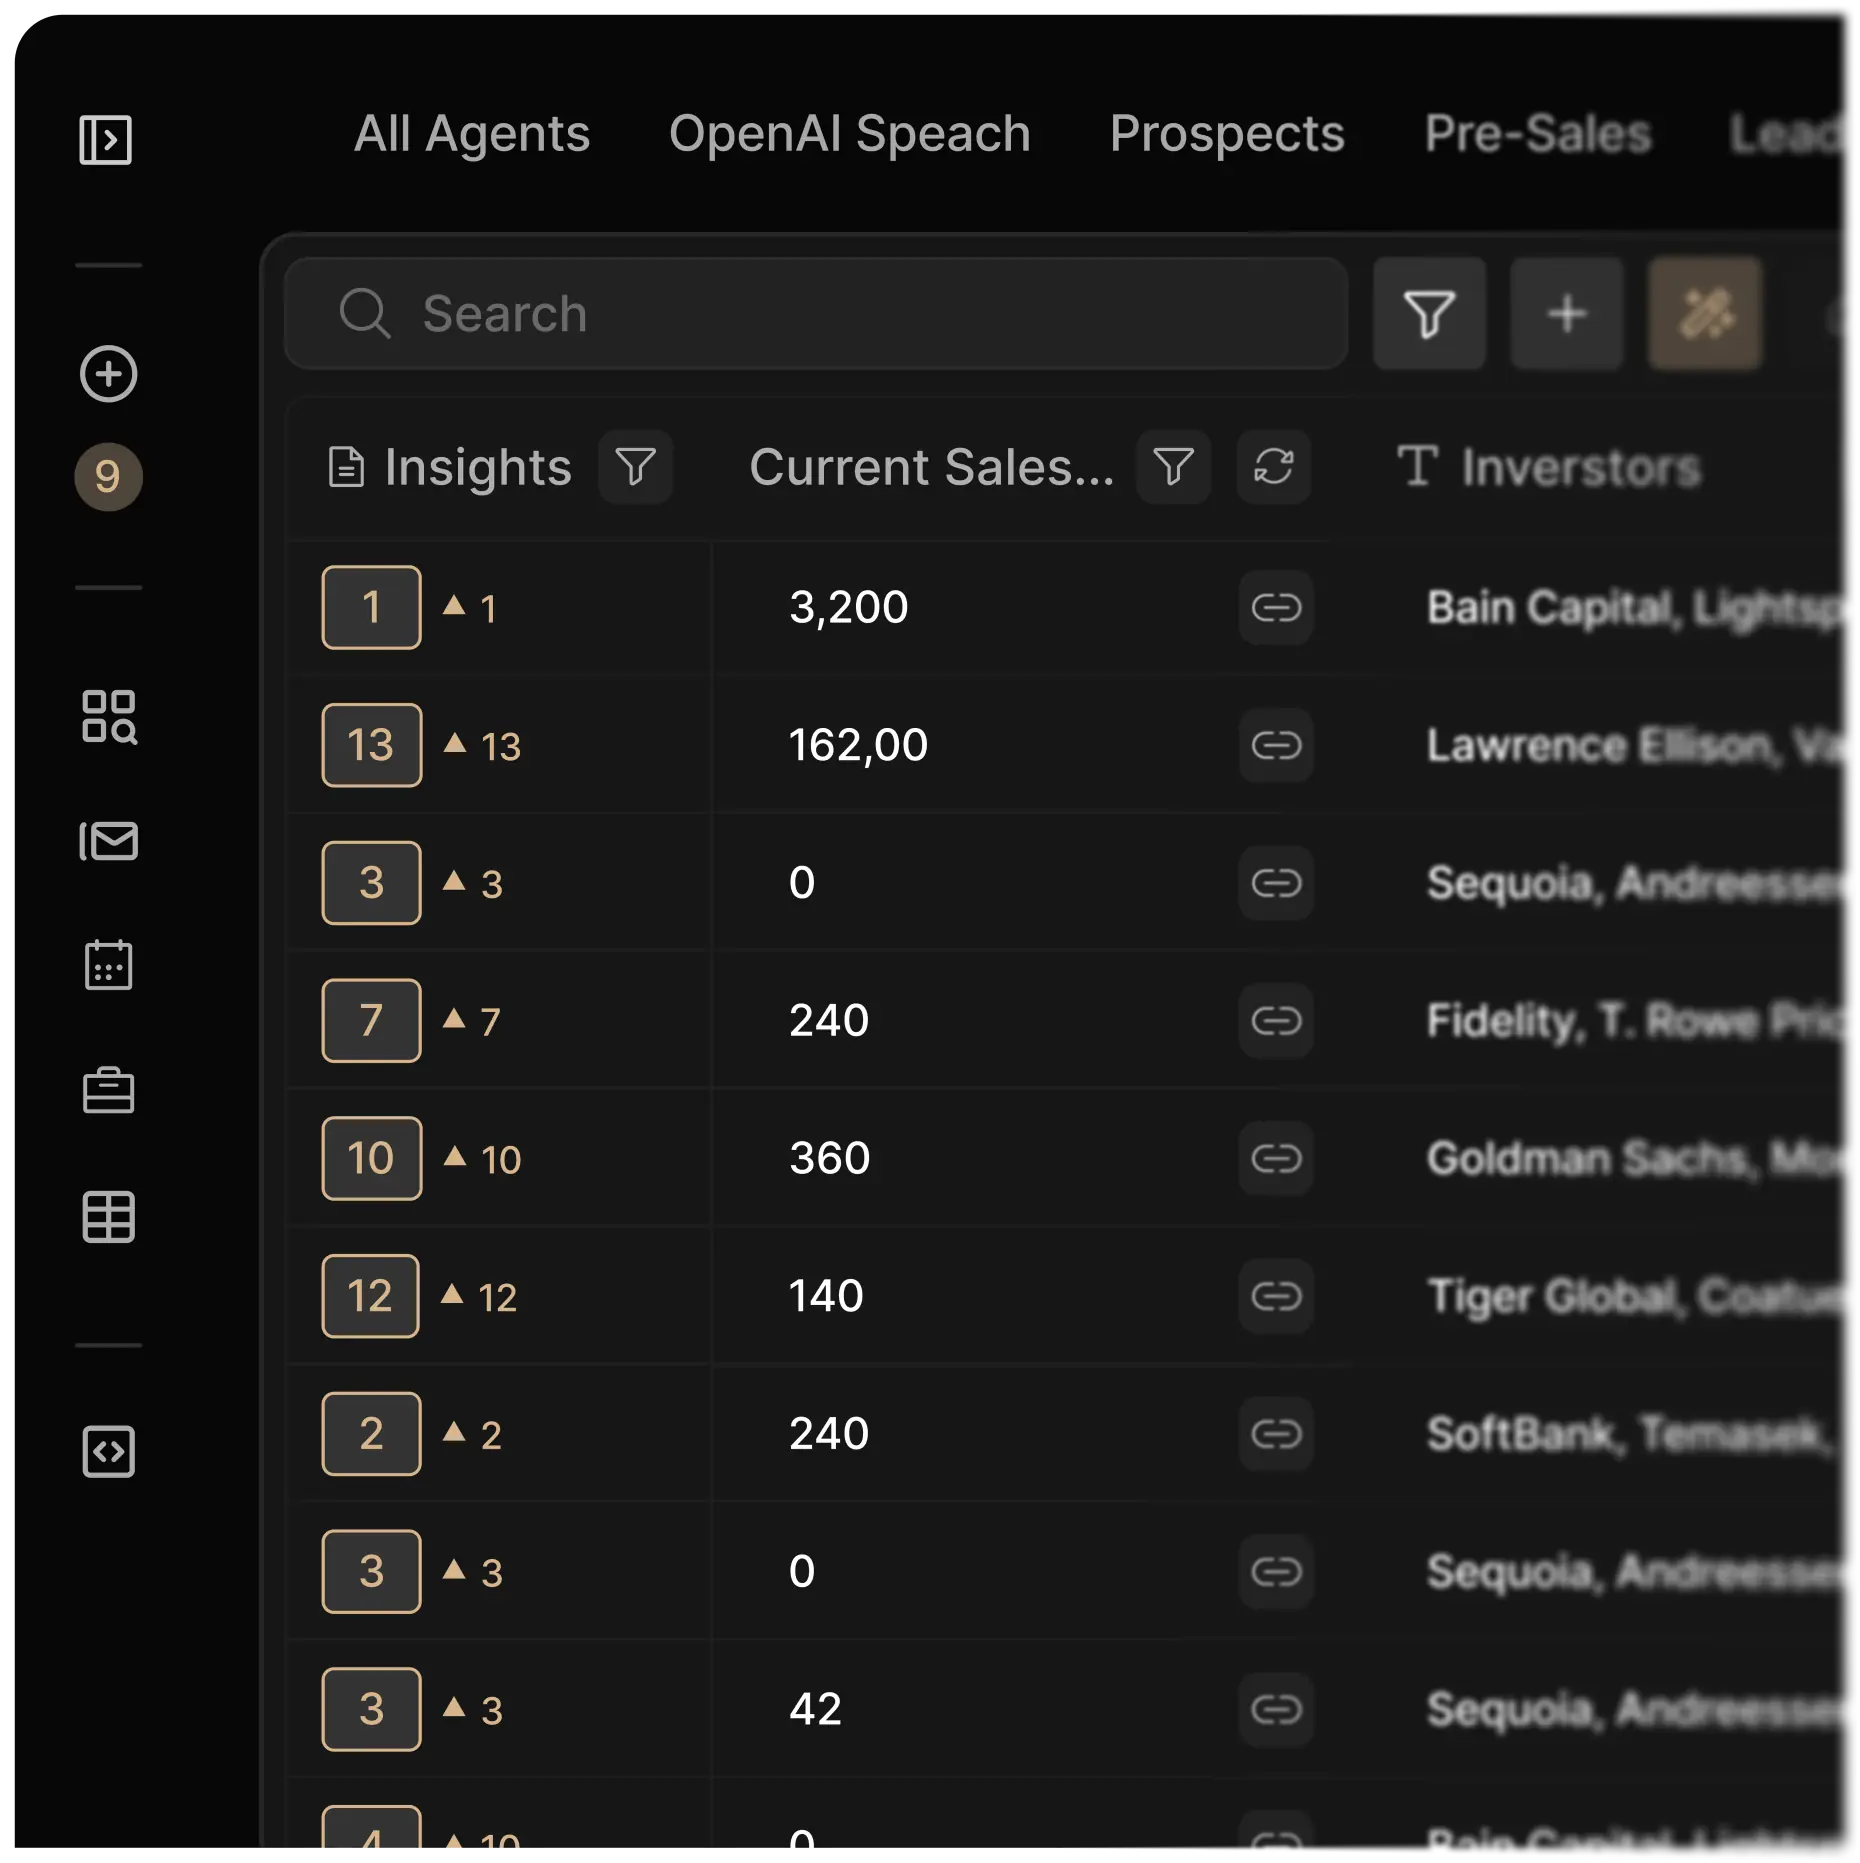Viewport: 1860px width, 1863px height.
Task: Switch to the Prospects tab
Action: click(1226, 134)
